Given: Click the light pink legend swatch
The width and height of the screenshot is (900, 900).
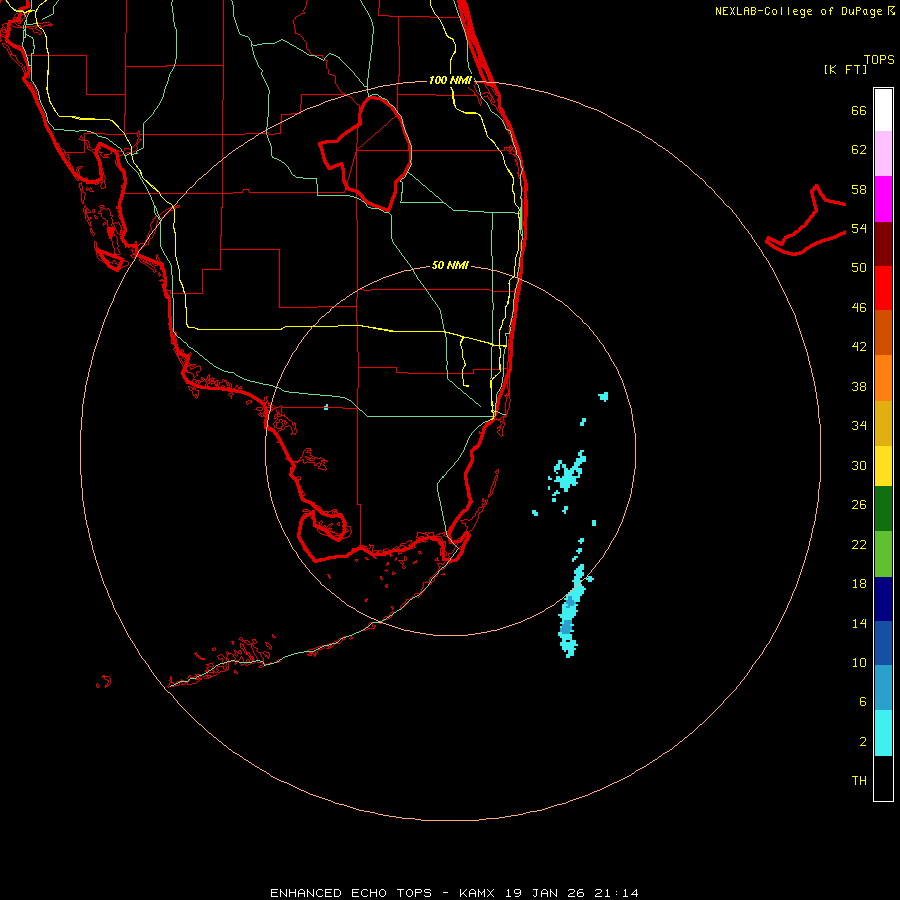Looking at the screenshot, I should tap(883, 154).
